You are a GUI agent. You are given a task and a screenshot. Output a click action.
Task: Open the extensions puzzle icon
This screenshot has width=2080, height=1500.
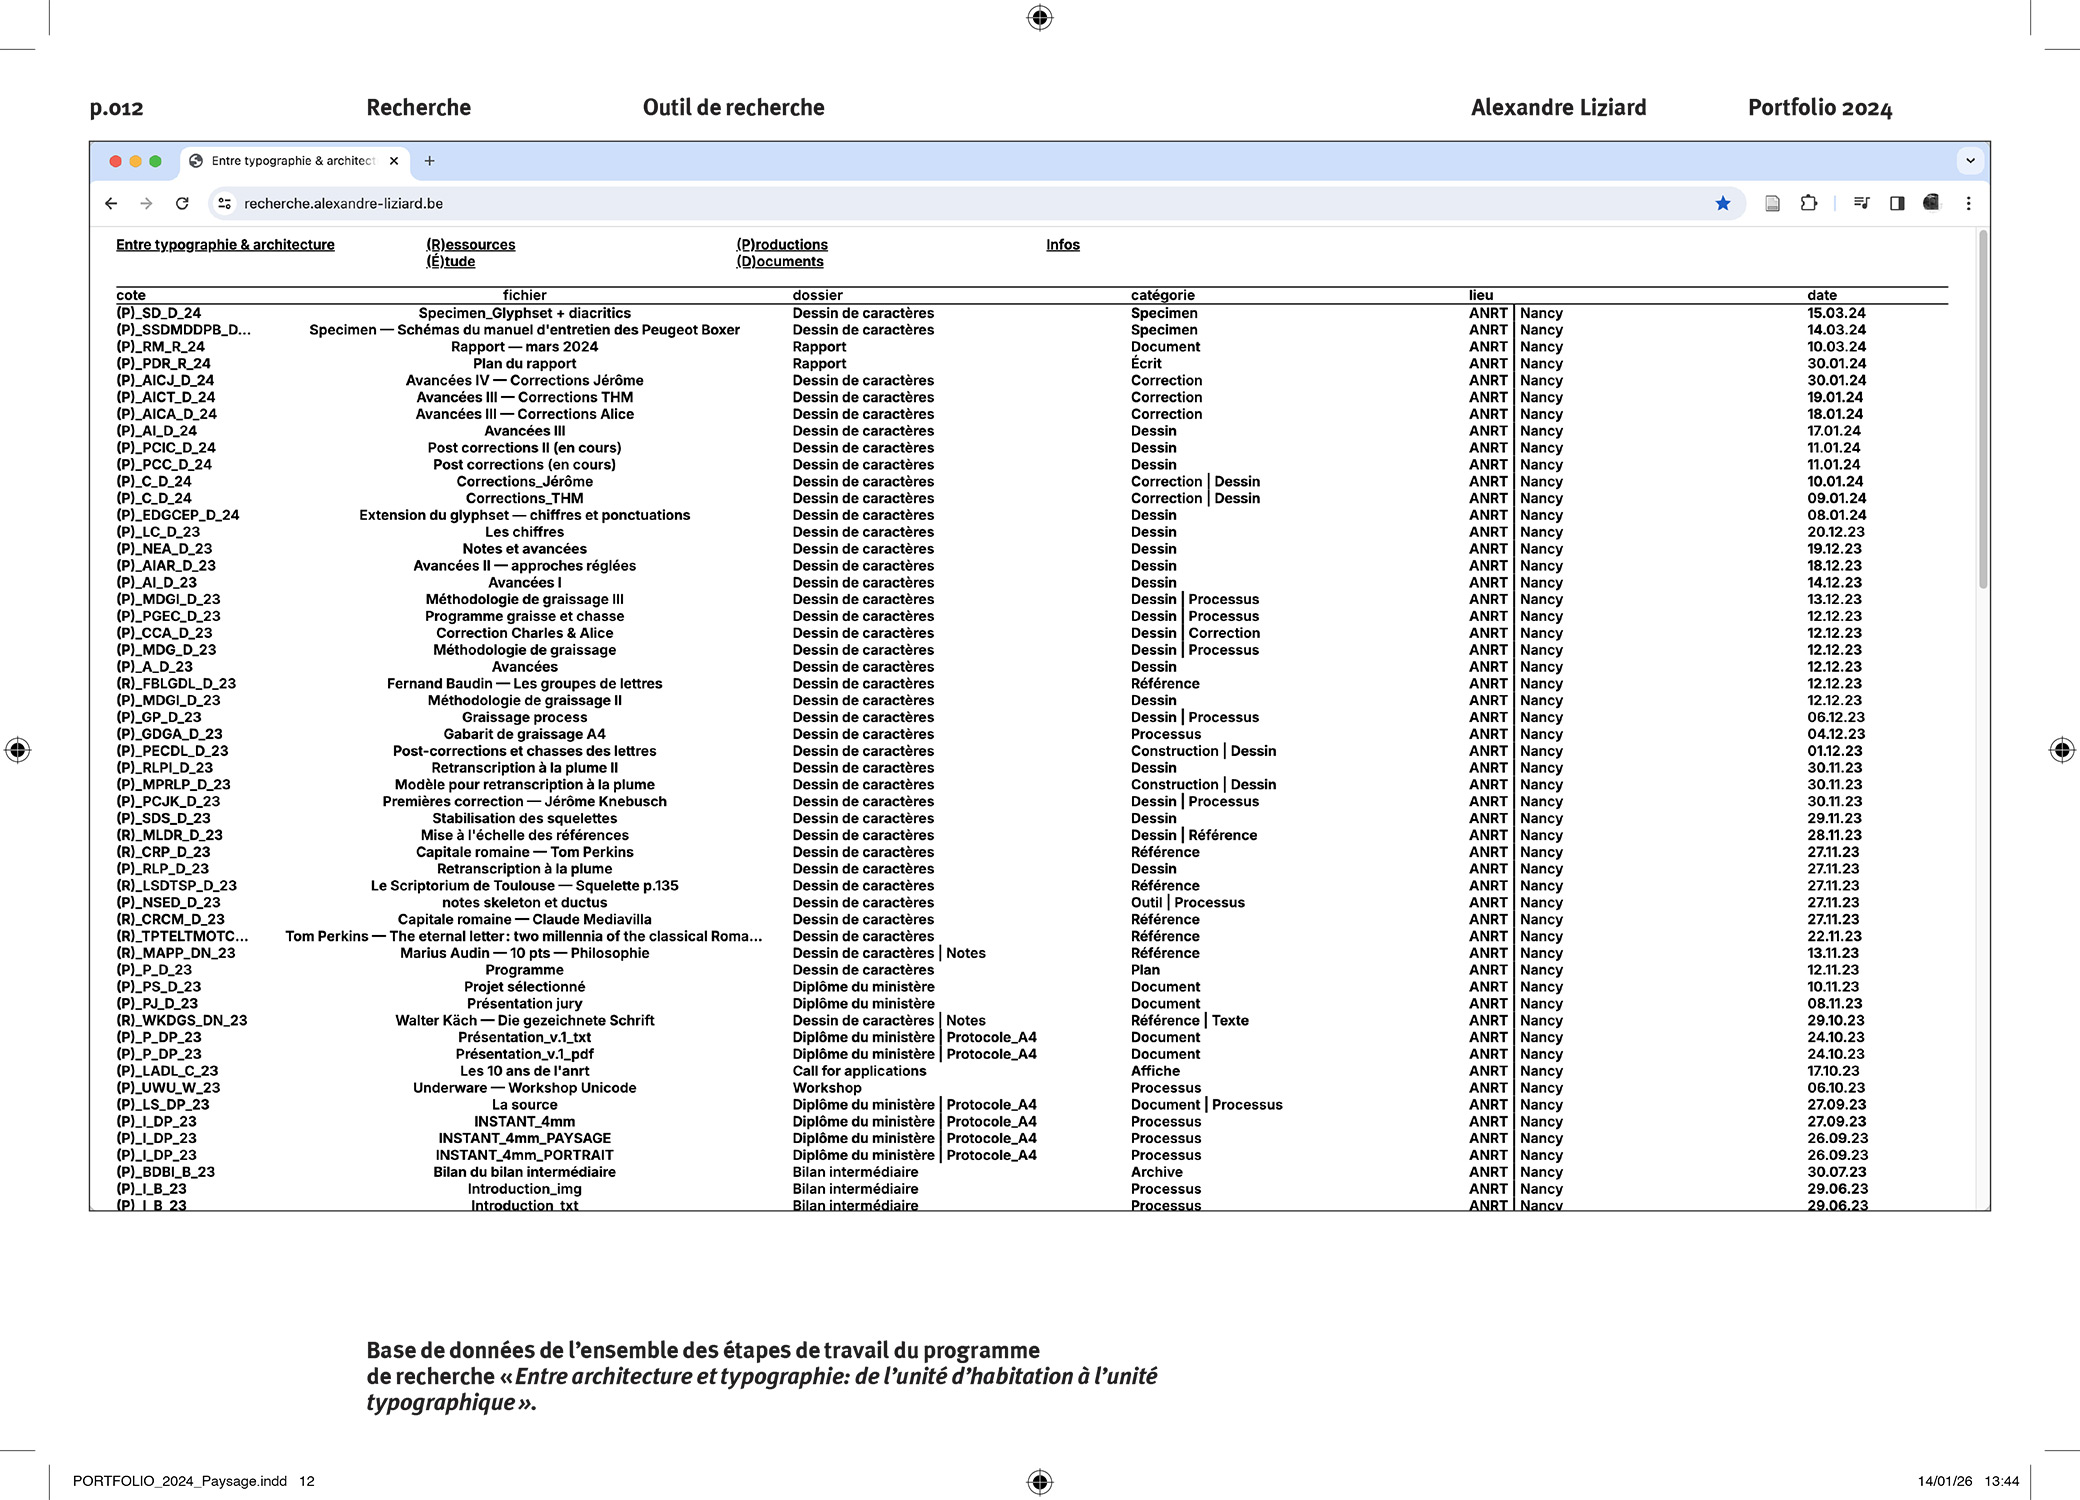1808,203
